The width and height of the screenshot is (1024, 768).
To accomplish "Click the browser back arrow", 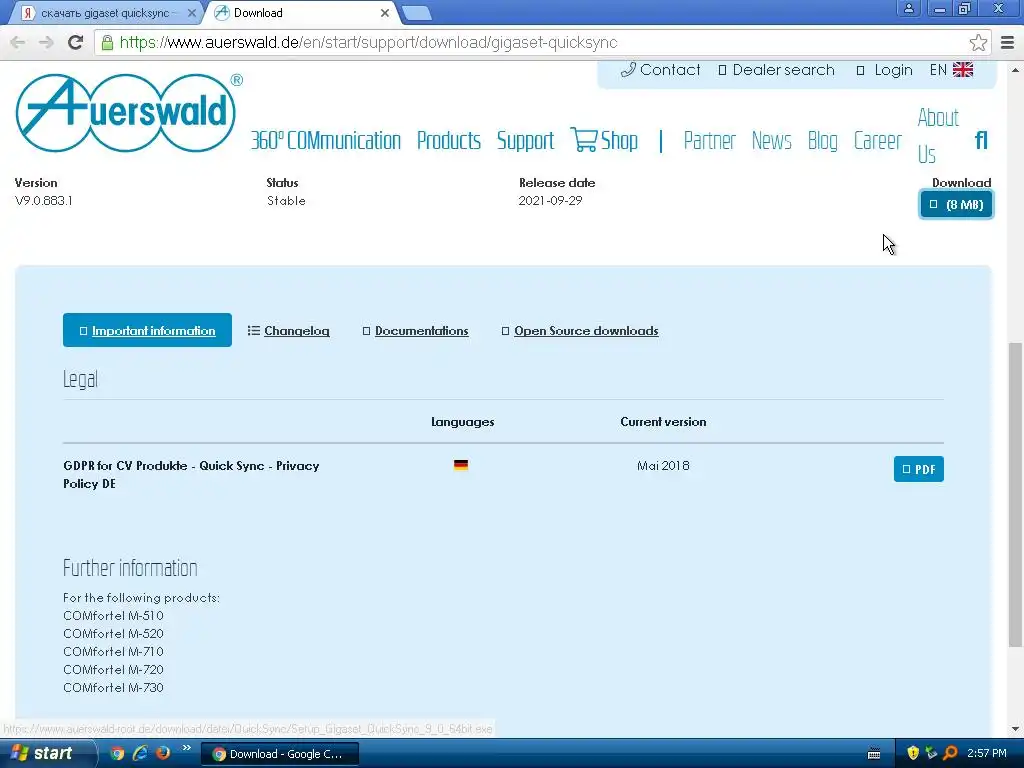I will click(x=18, y=42).
